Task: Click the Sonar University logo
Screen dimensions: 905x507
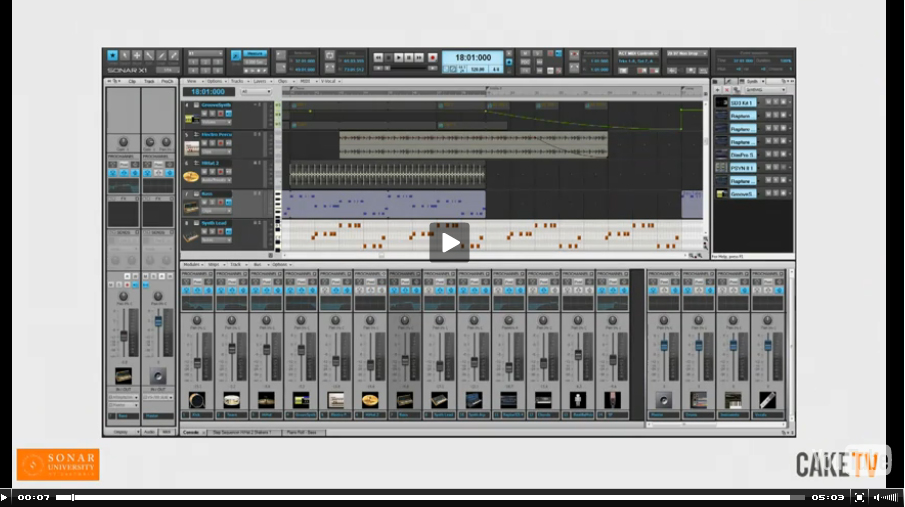Action: (58, 464)
